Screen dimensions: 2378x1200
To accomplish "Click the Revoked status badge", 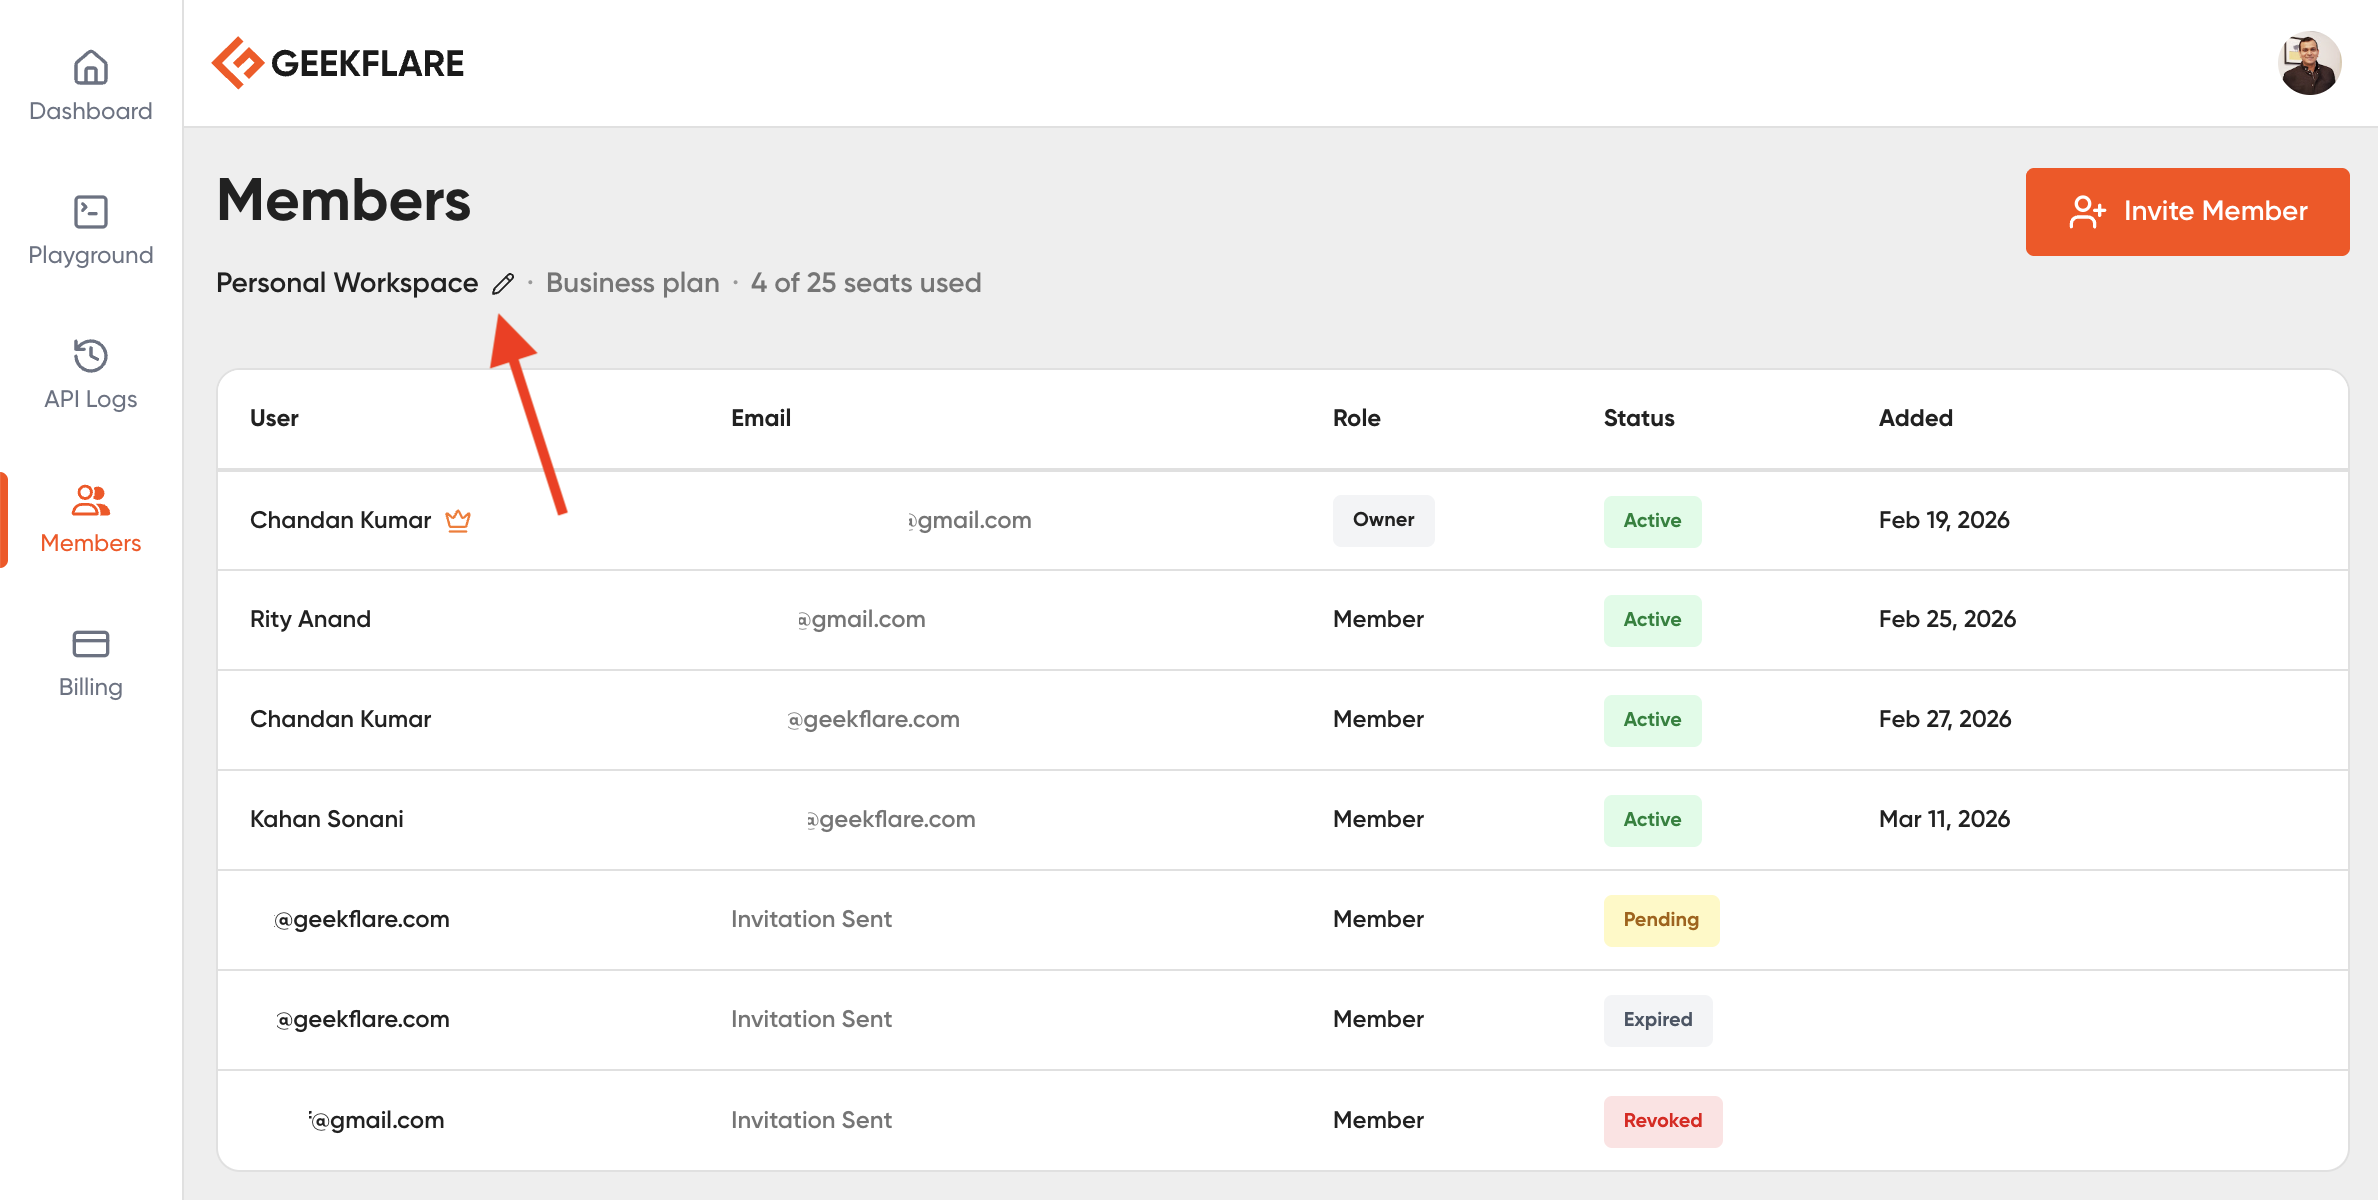I will [x=1662, y=1121].
